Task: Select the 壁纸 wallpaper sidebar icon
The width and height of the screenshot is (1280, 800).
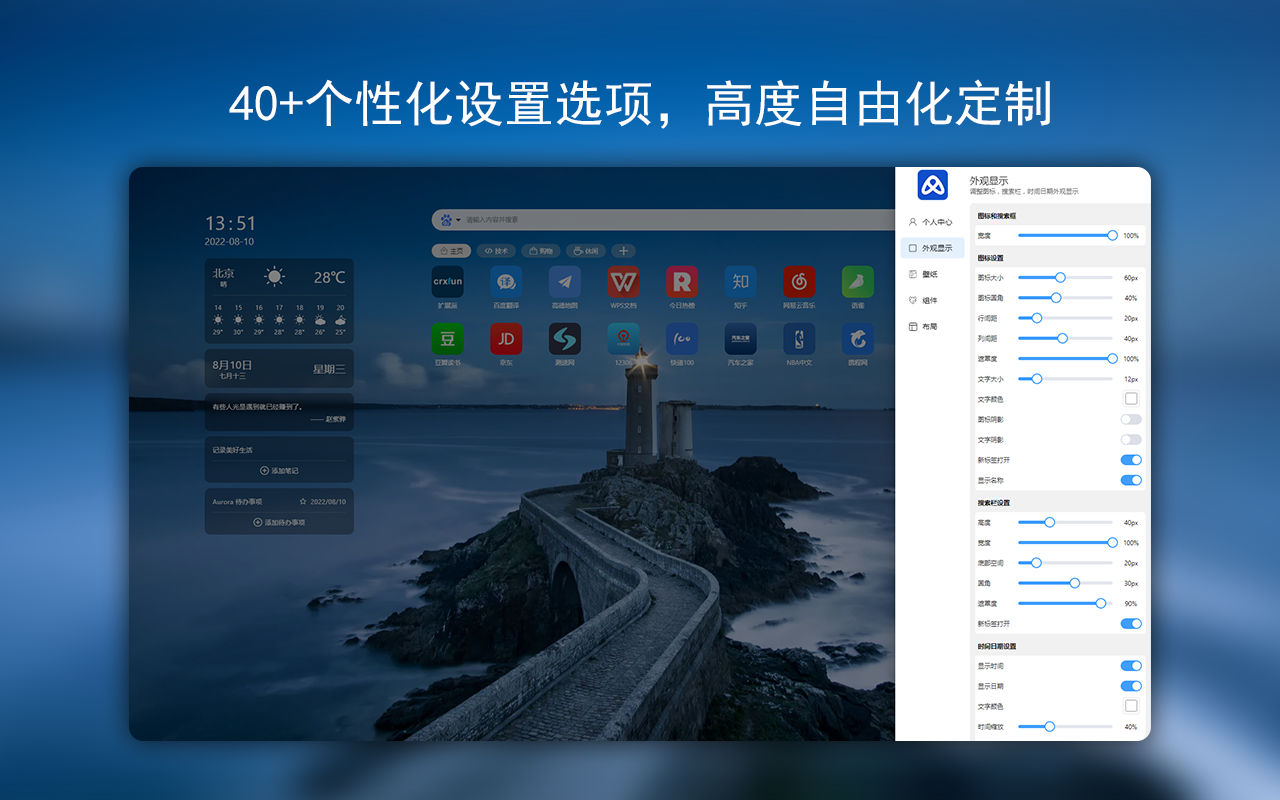Action: (x=930, y=273)
